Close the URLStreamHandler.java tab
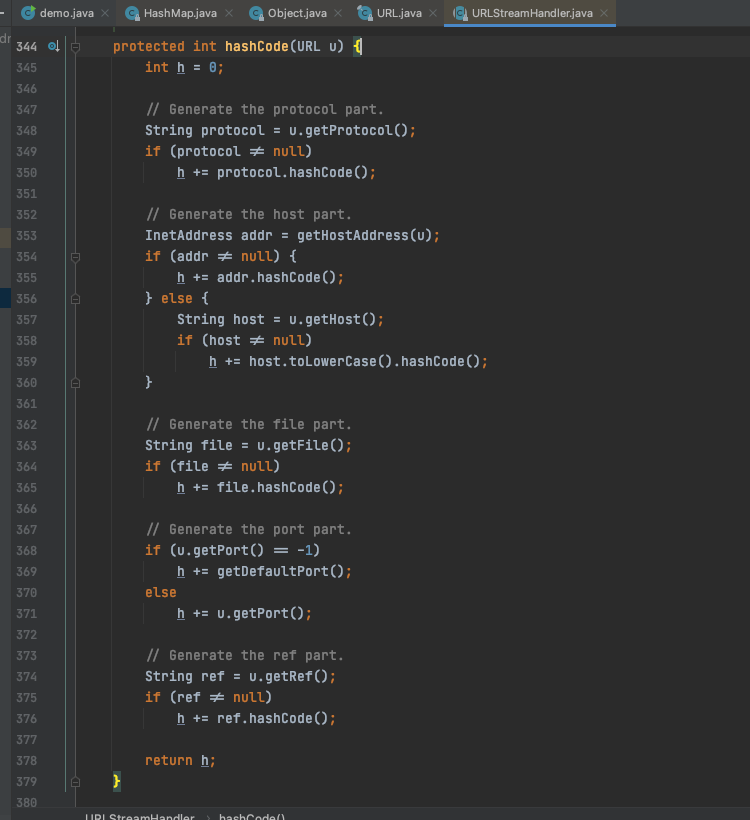 point(604,13)
